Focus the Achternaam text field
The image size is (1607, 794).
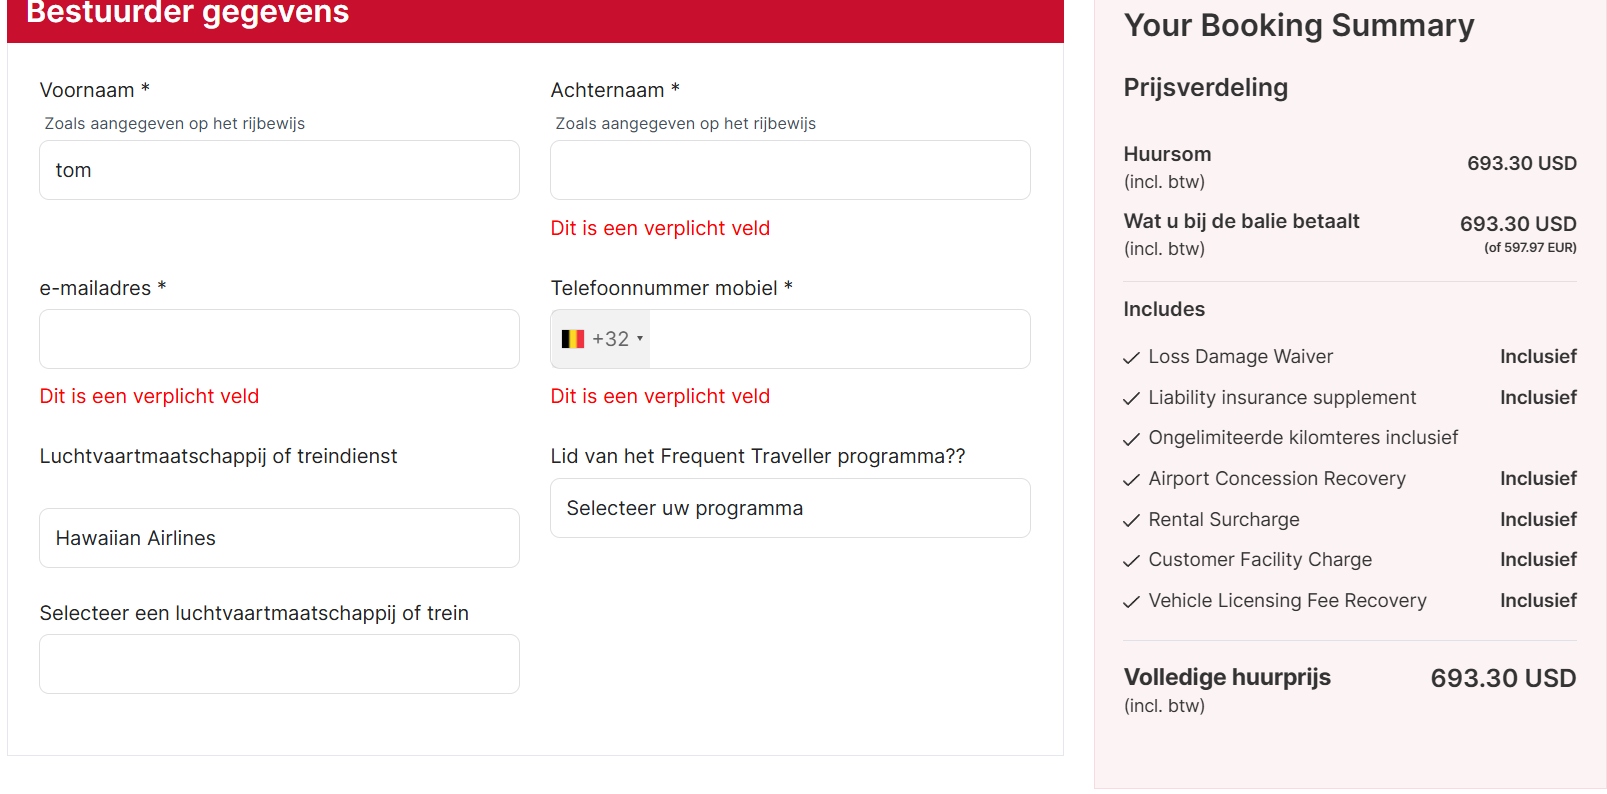(x=789, y=170)
